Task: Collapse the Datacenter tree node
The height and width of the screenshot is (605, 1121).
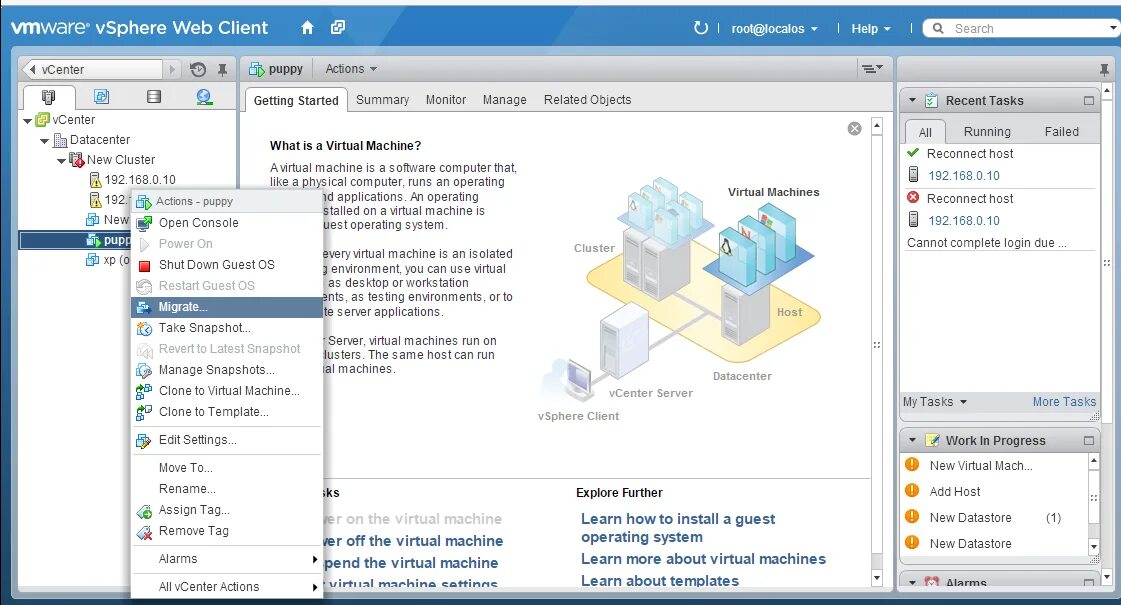Action: point(44,141)
